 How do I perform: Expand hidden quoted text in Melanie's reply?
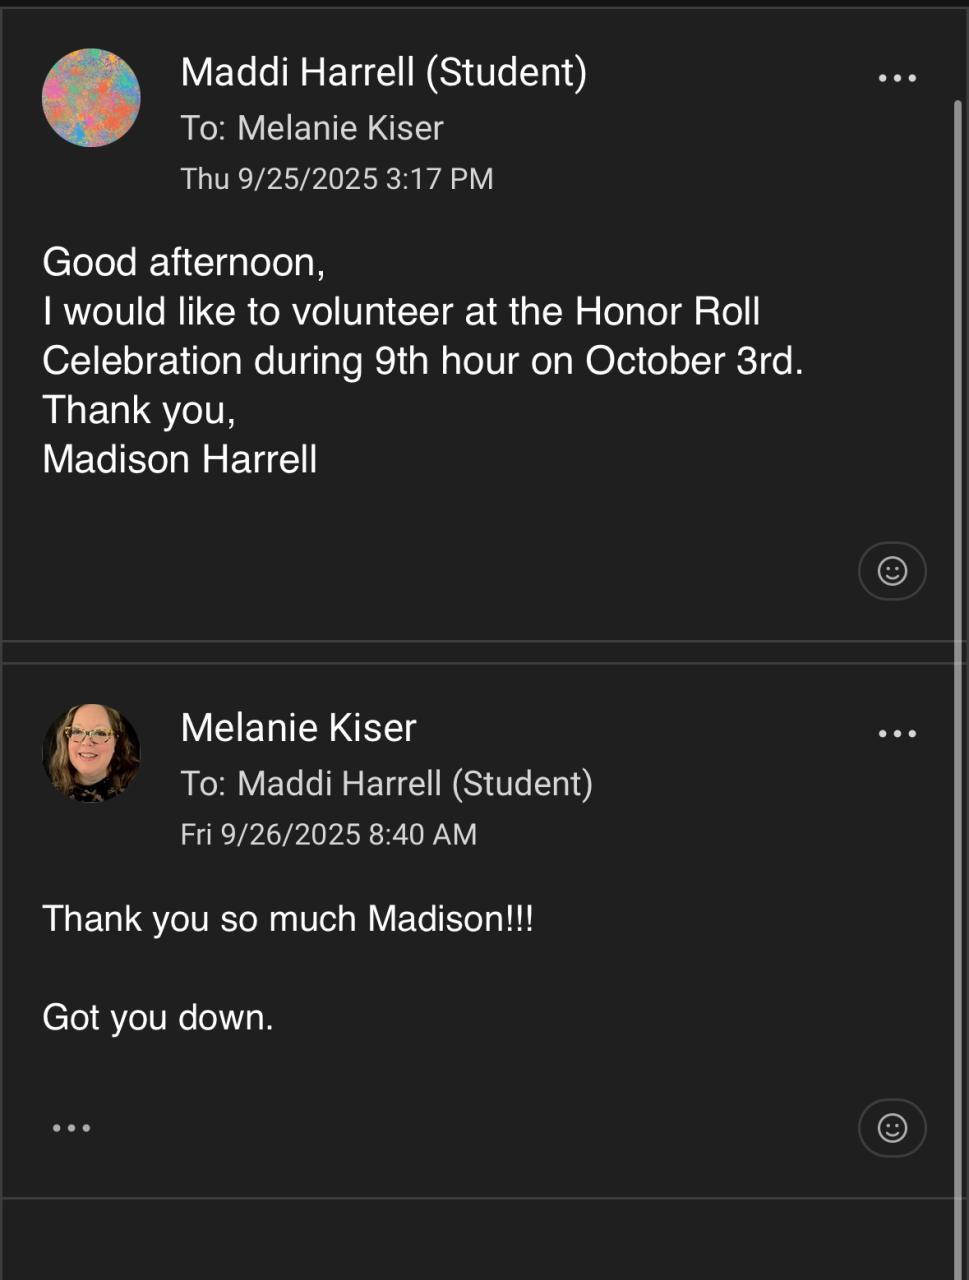click(71, 1128)
